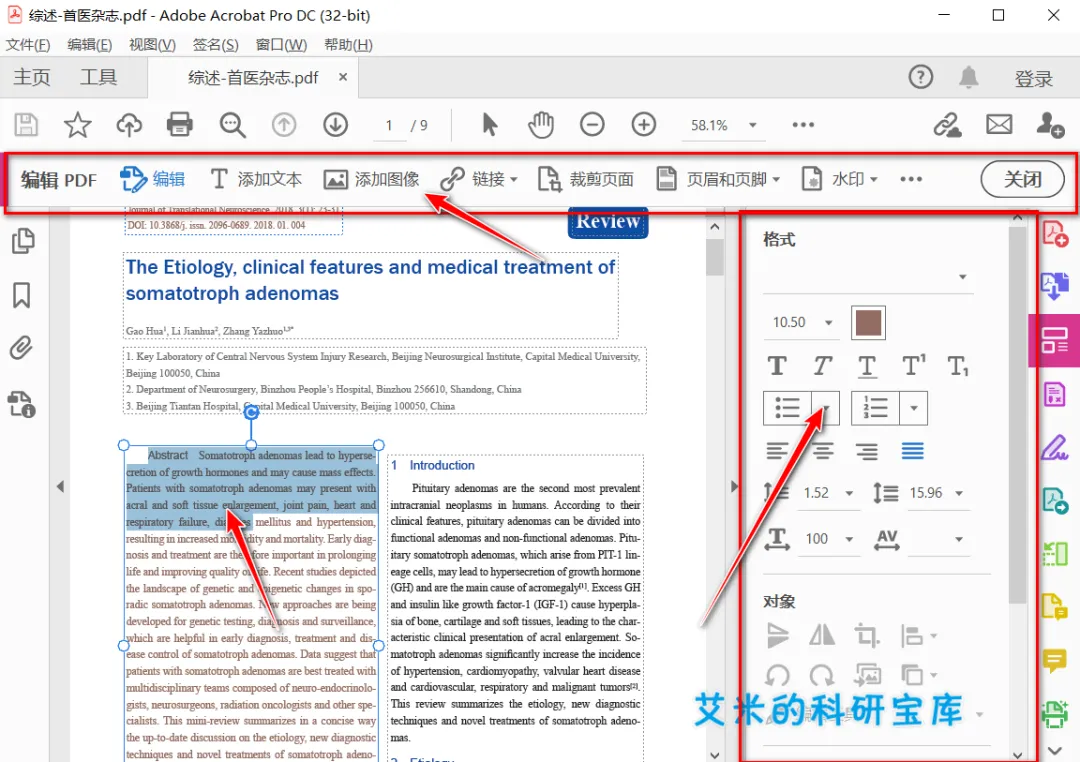
Task: Toggle italic text style
Action: tap(822, 366)
